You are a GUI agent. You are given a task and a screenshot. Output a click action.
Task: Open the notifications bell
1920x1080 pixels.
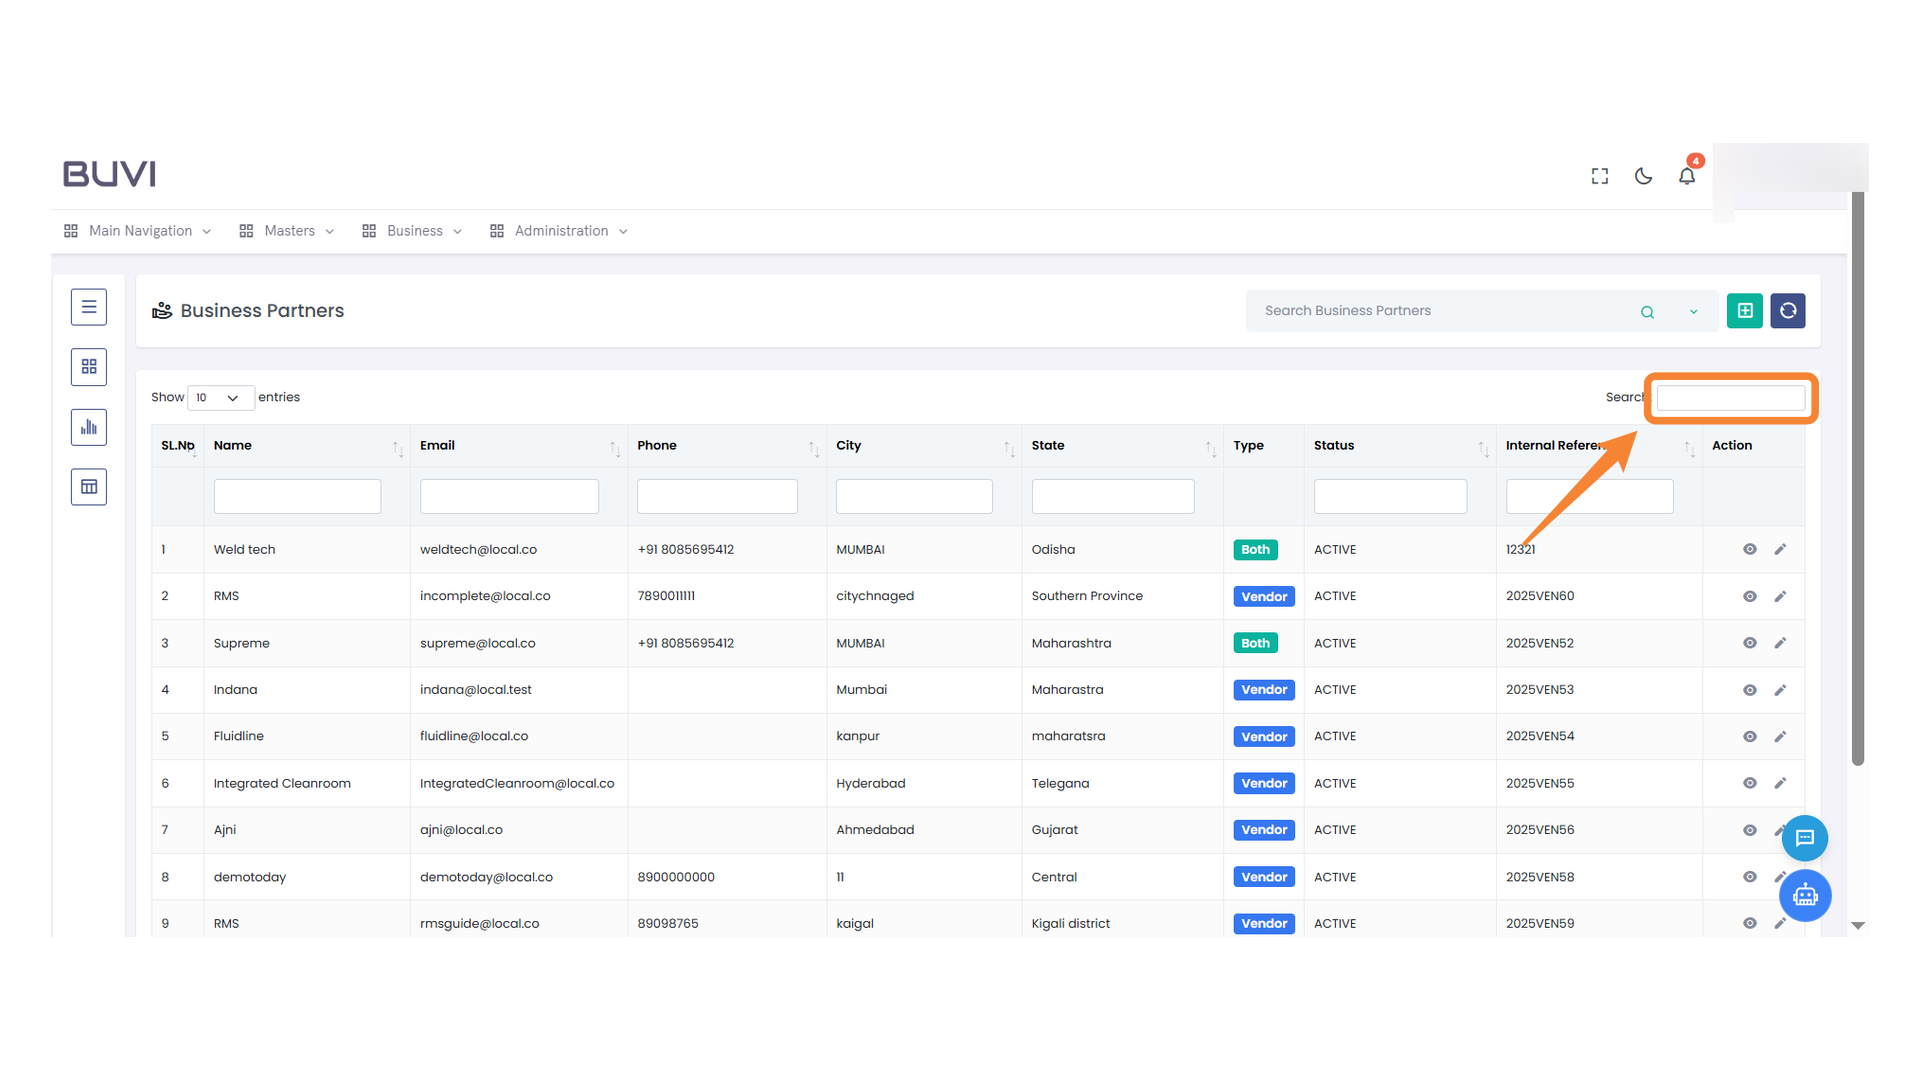click(x=1687, y=176)
